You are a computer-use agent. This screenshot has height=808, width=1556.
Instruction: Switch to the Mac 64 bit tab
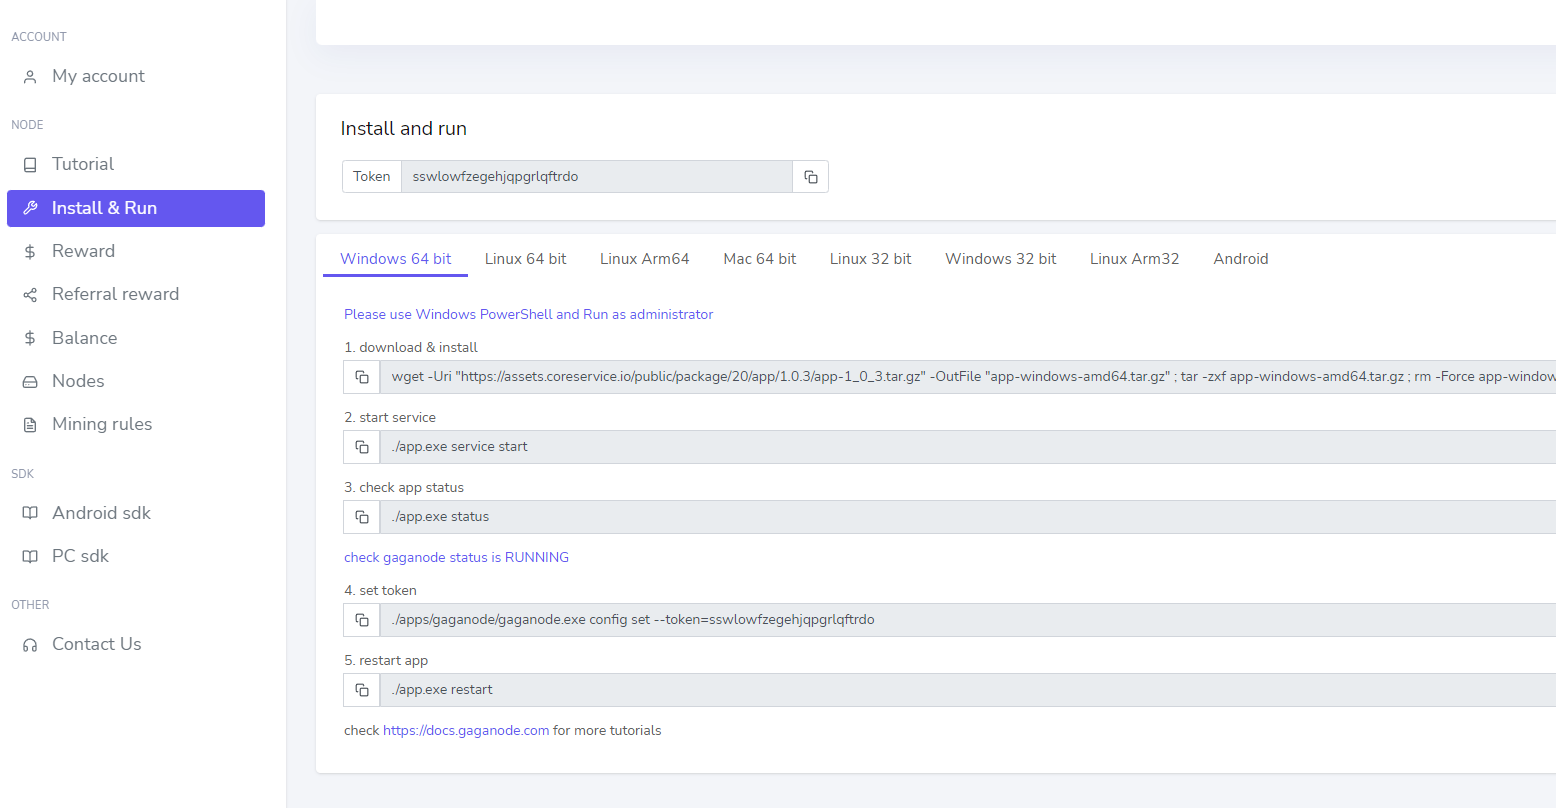coord(760,259)
